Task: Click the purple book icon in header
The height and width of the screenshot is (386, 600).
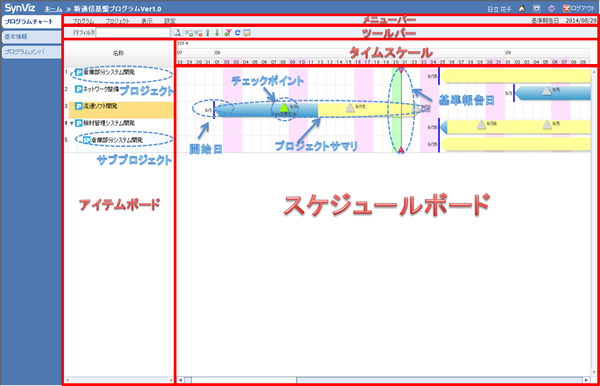Action: pyautogui.click(x=551, y=8)
